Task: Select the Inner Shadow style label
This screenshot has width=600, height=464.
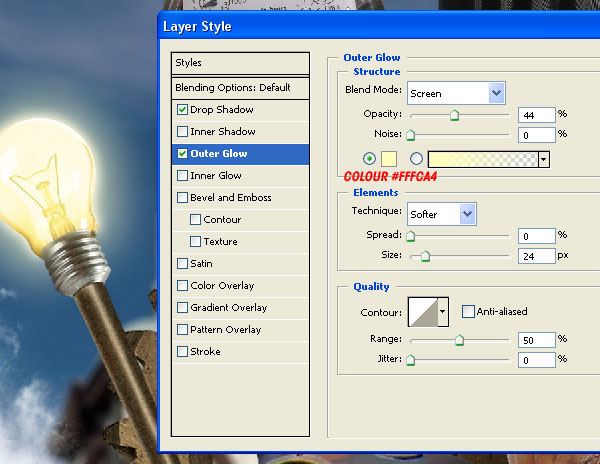Action: coord(223,132)
